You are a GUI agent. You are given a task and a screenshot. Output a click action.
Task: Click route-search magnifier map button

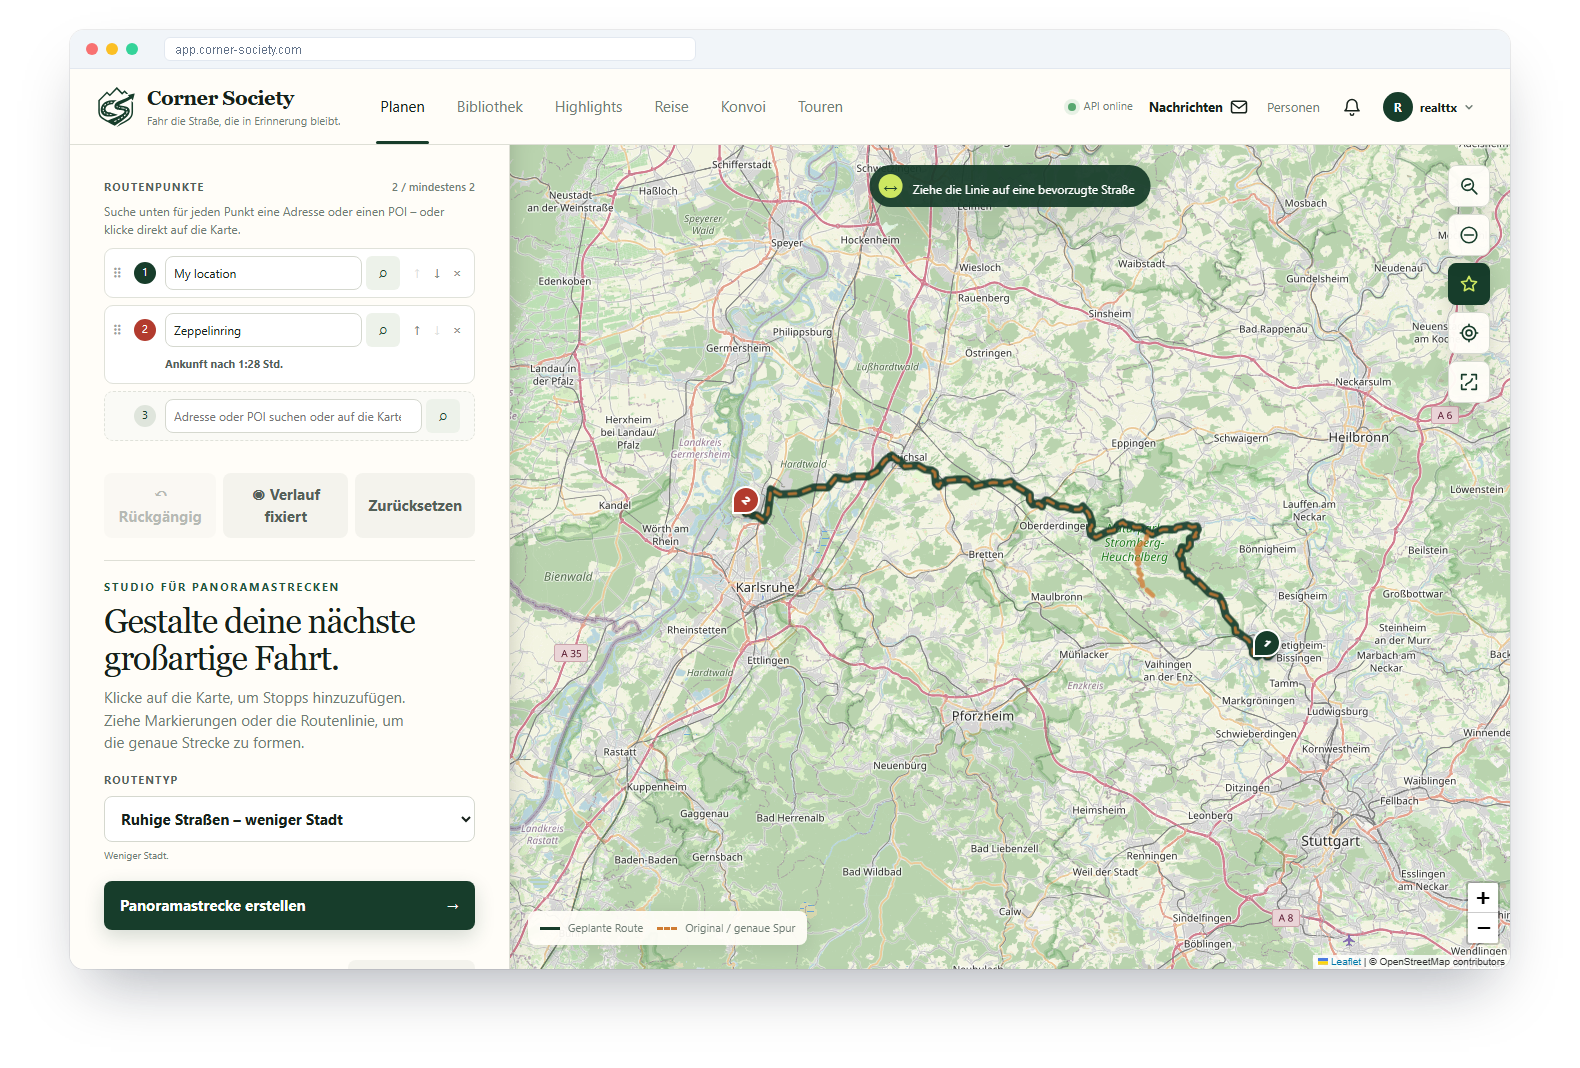point(1469,186)
